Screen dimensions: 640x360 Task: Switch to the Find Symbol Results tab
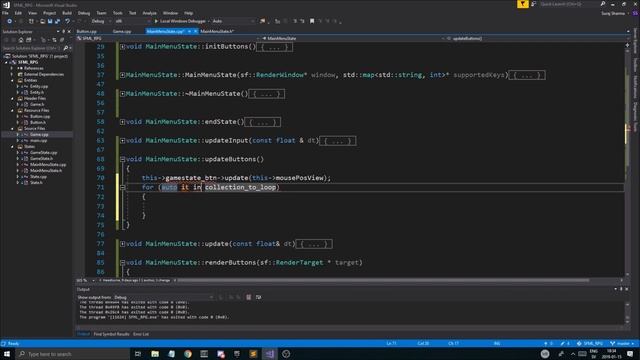click(x=111, y=334)
